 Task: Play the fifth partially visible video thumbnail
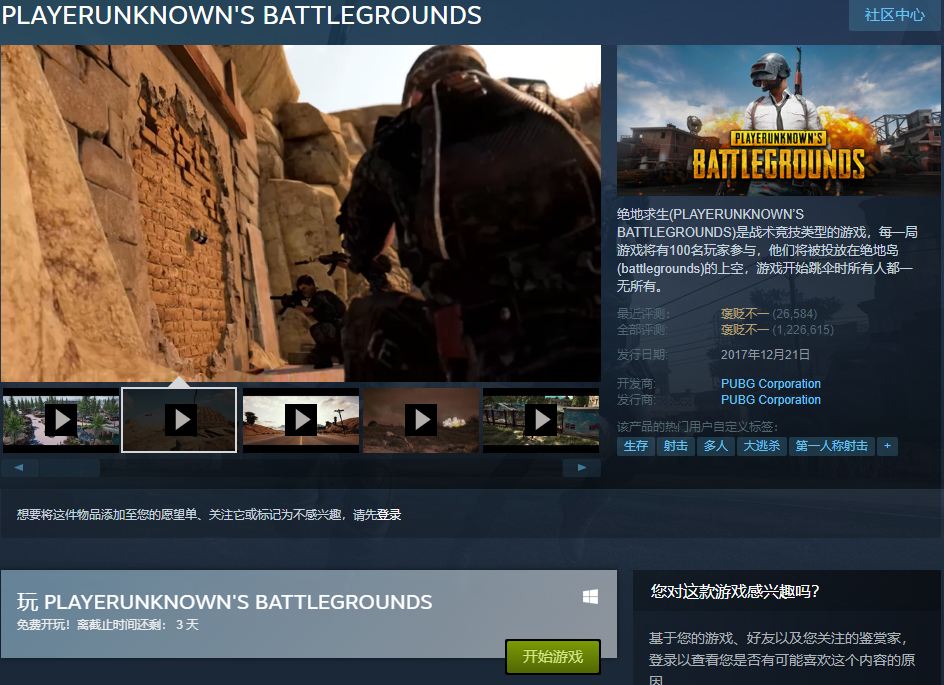(541, 420)
